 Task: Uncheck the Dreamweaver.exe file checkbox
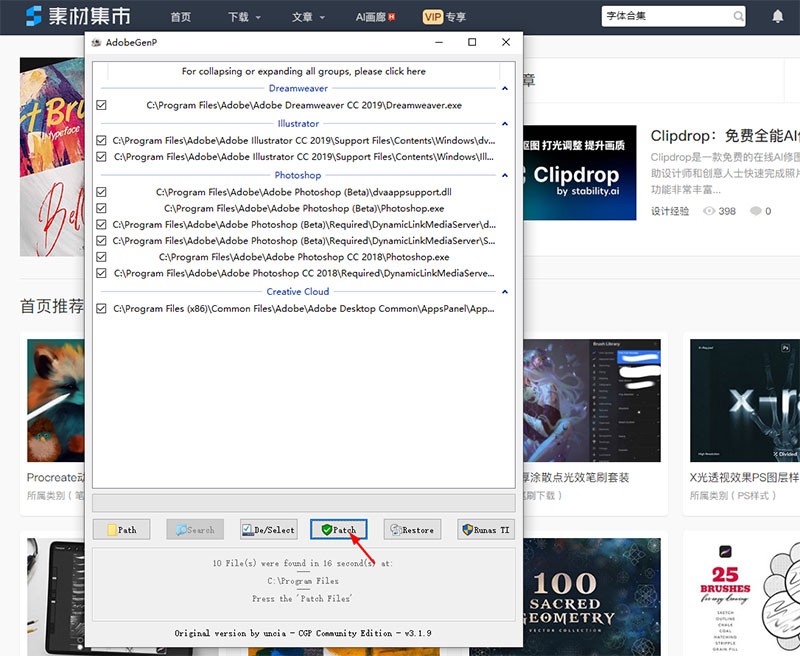coord(102,105)
